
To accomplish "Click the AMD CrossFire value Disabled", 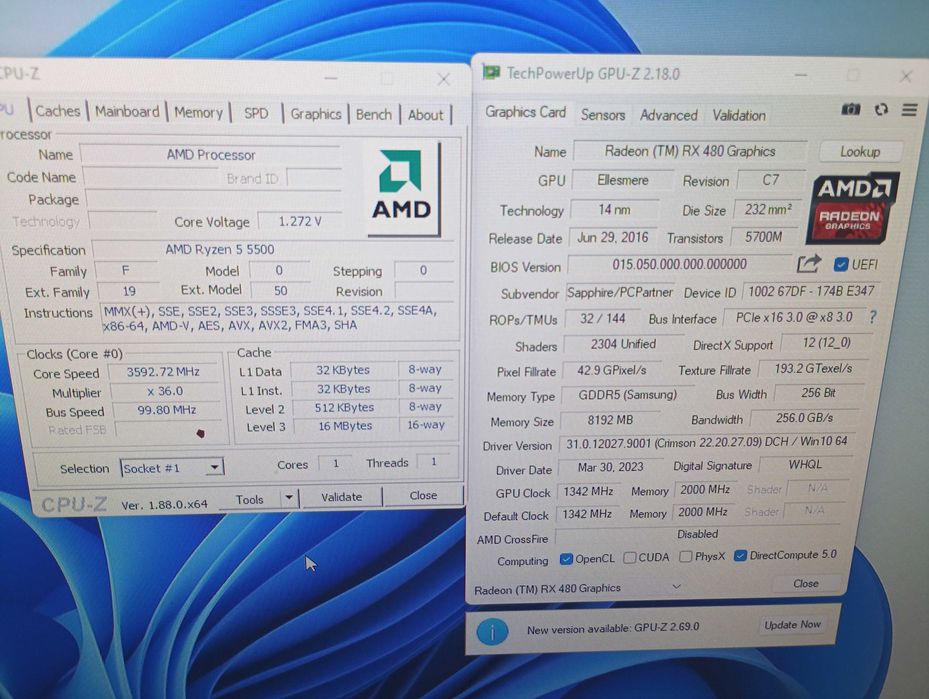I will [x=697, y=534].
